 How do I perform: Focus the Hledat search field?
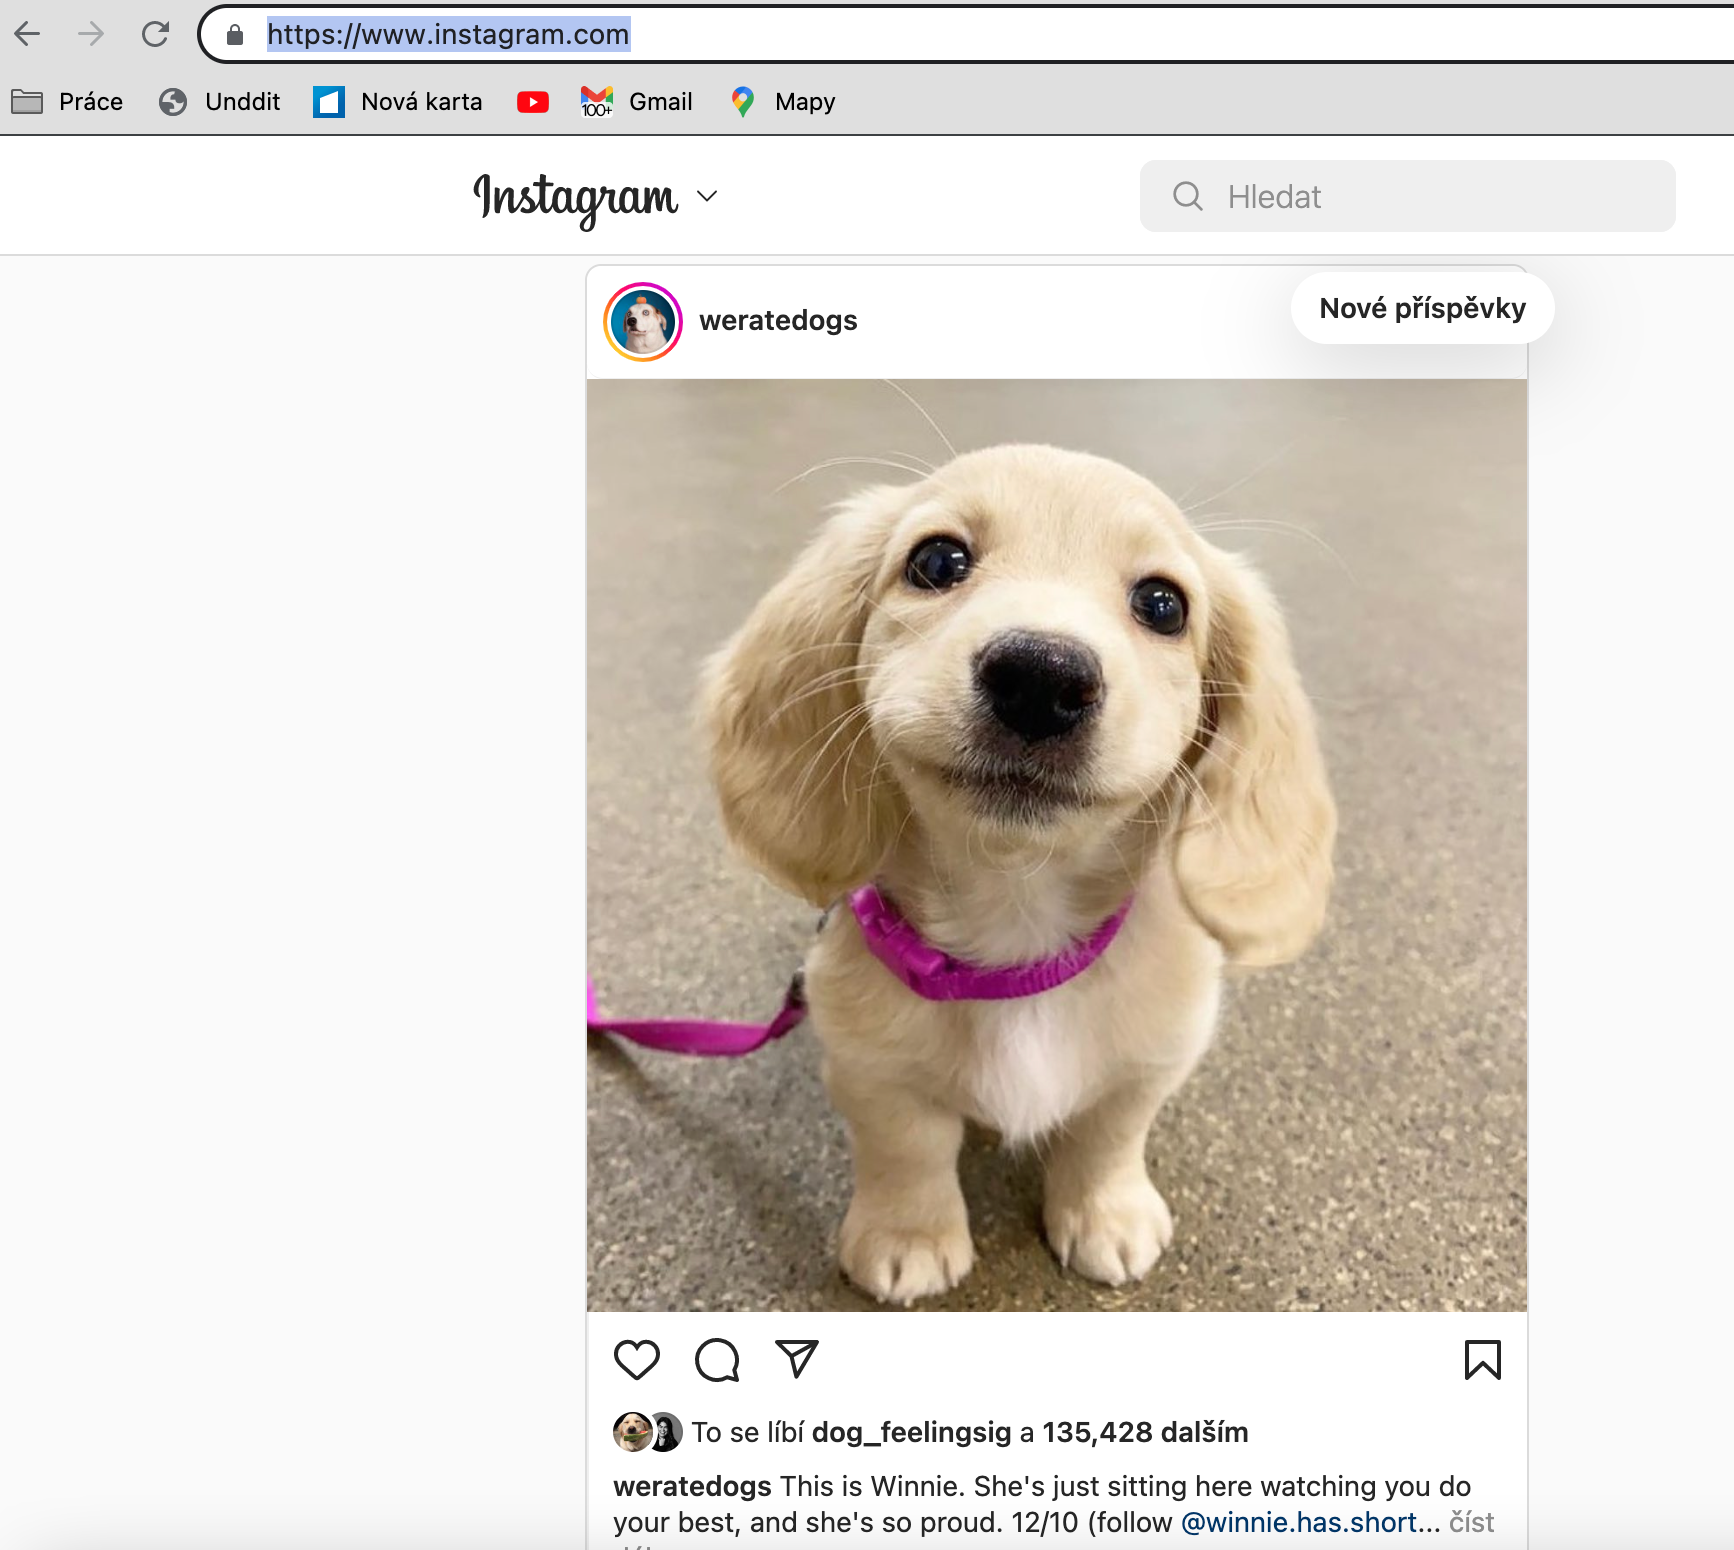click(x=1407, y=196)
